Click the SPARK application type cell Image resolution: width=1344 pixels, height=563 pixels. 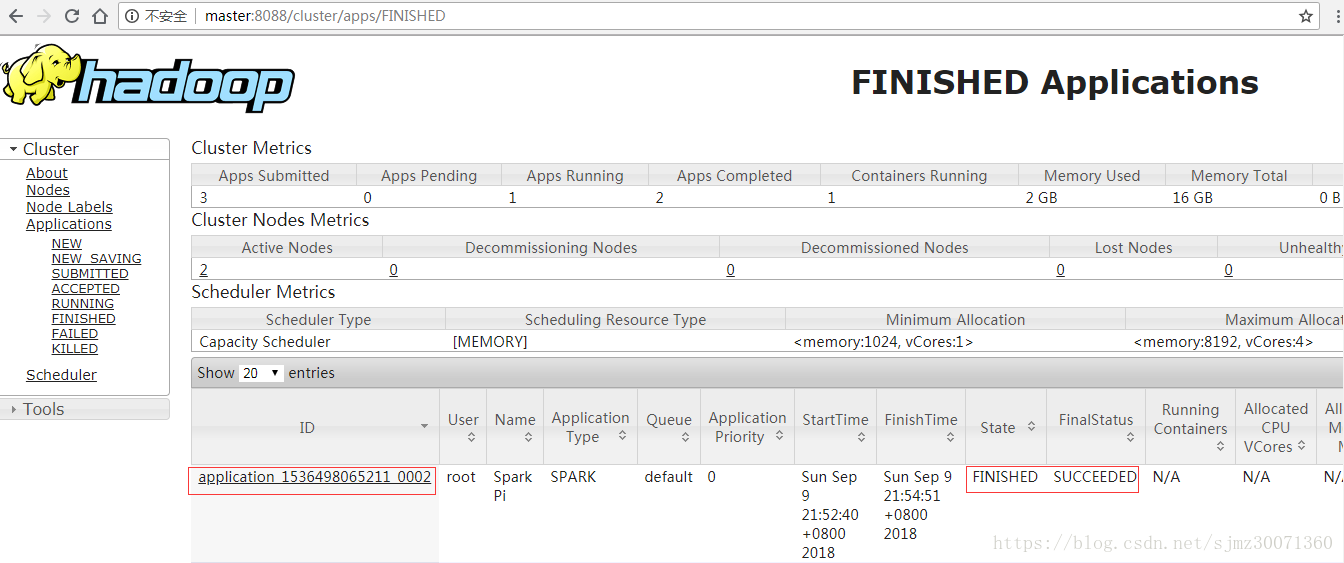(x=573, y=477)
